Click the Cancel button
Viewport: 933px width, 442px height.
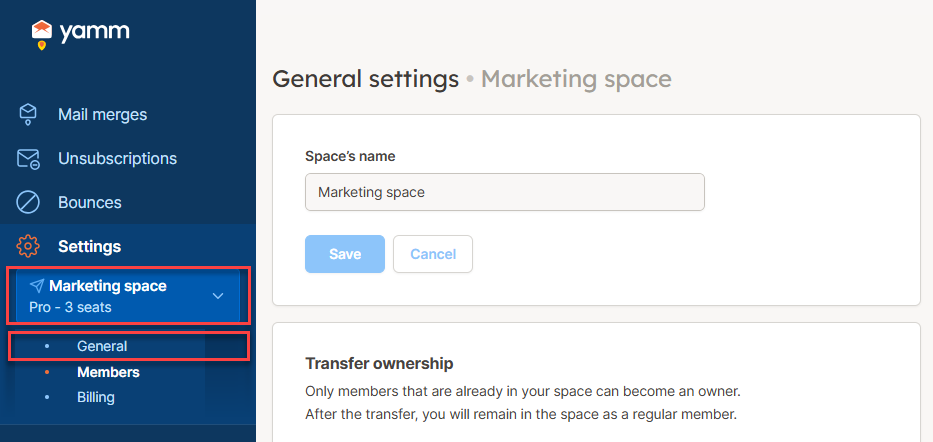[433, 254]
